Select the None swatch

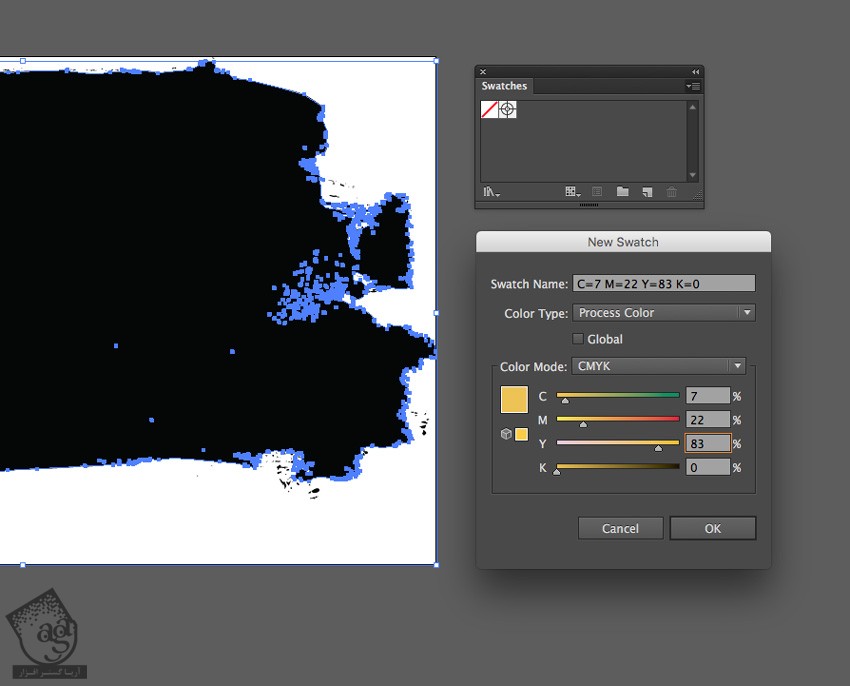[490, 110]
